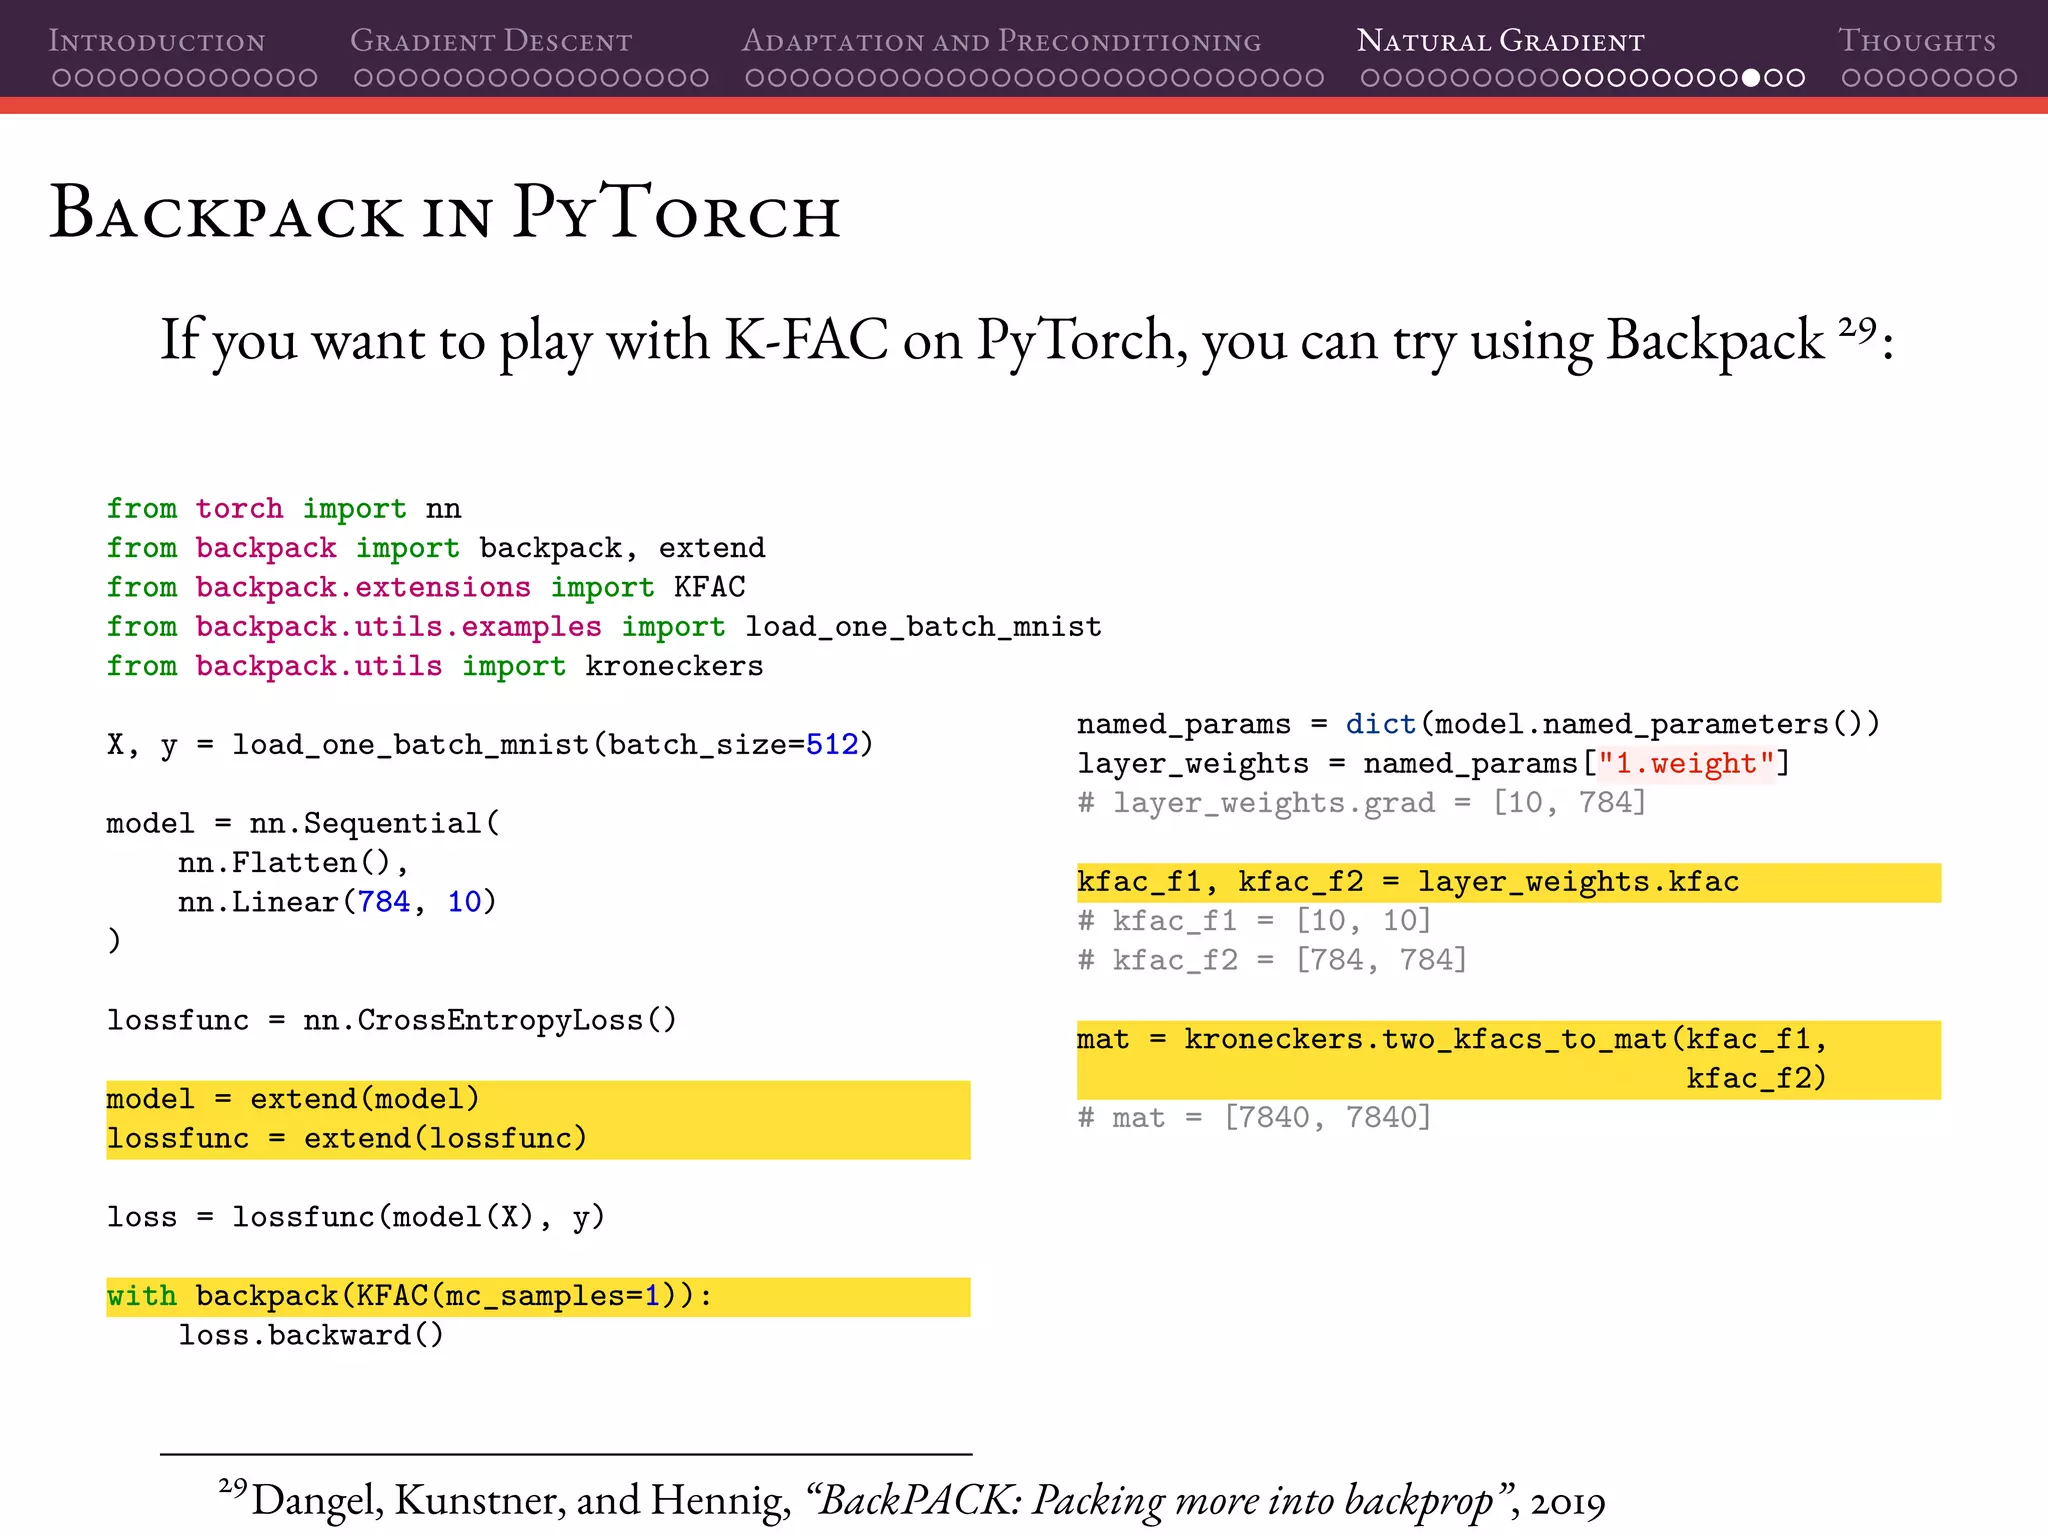Click the 'Backpack in PyTorch' slide title
The height and width of the screenshot is (1536, 2048).
click(x=445, y=213)
